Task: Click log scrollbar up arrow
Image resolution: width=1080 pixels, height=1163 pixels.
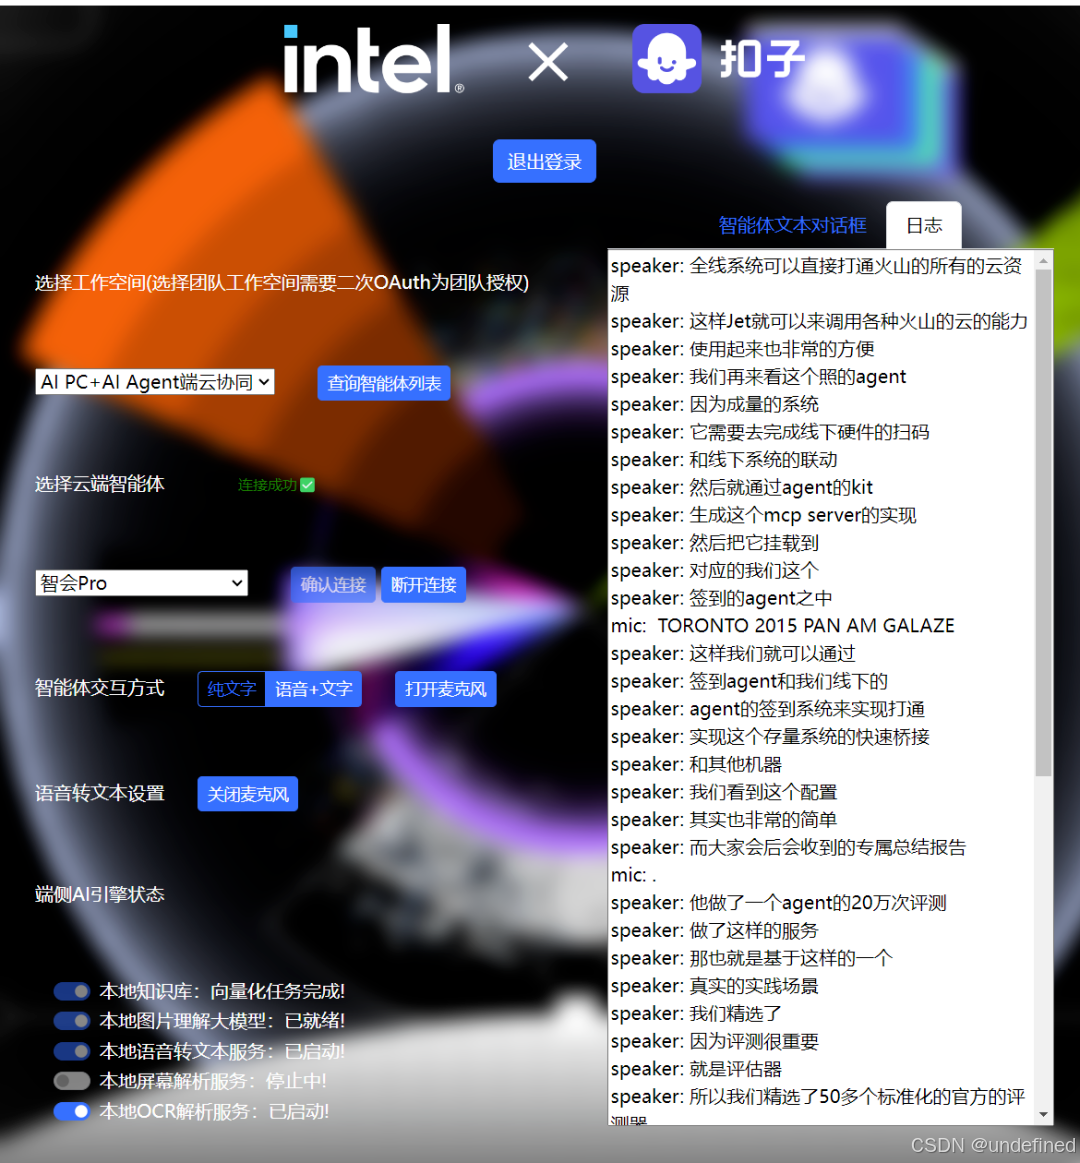Action: tap(1044, 260)
